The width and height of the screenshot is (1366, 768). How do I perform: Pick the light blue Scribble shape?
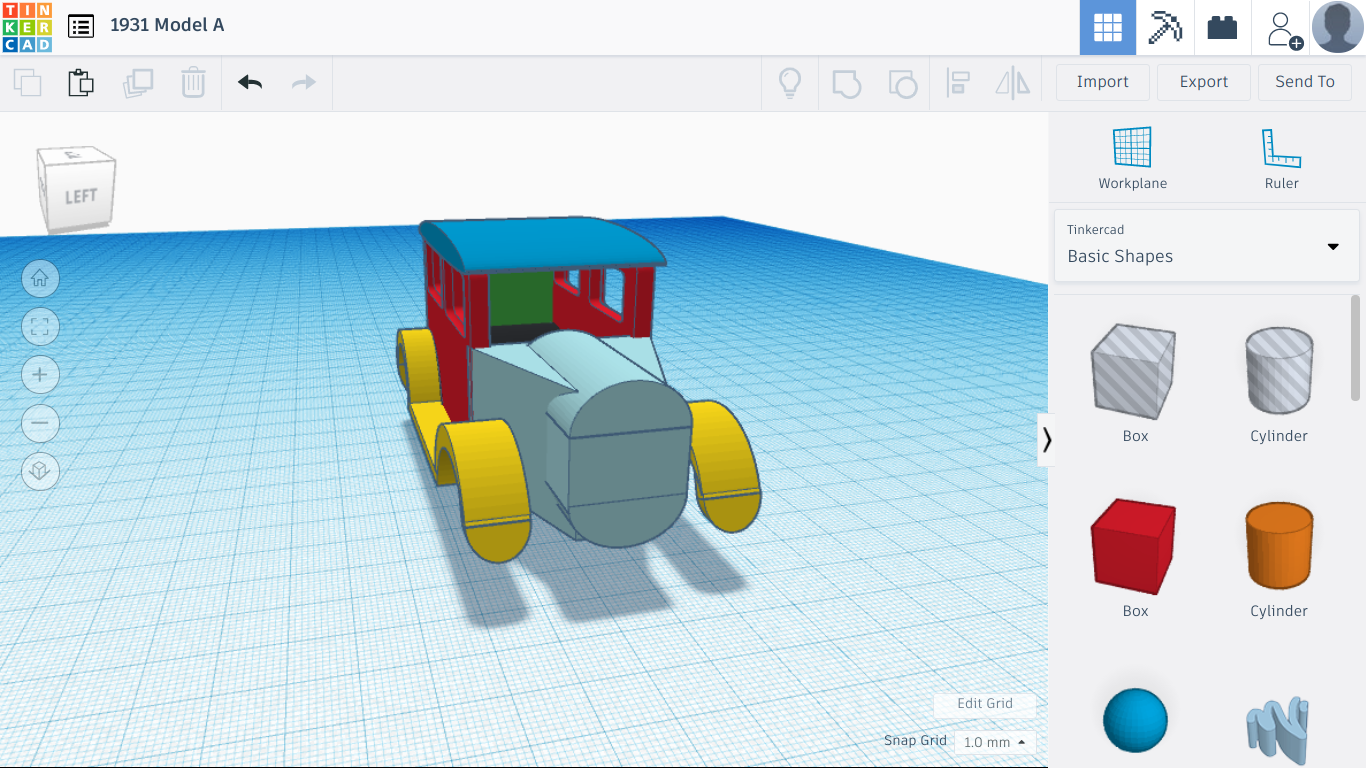(1279, 730)
